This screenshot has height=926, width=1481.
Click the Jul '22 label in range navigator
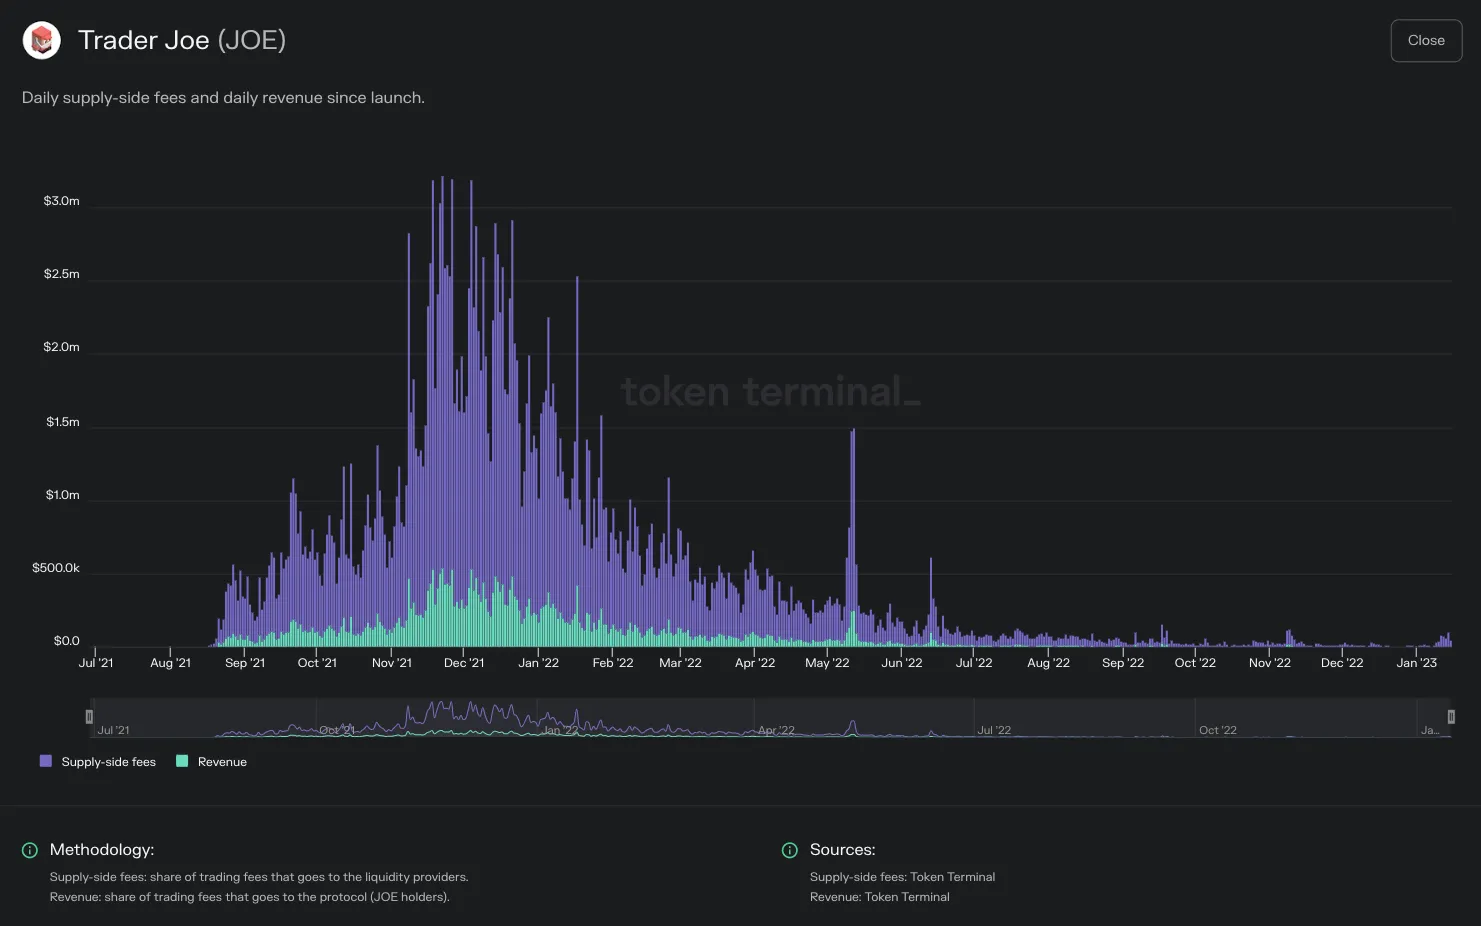[994, 730]
